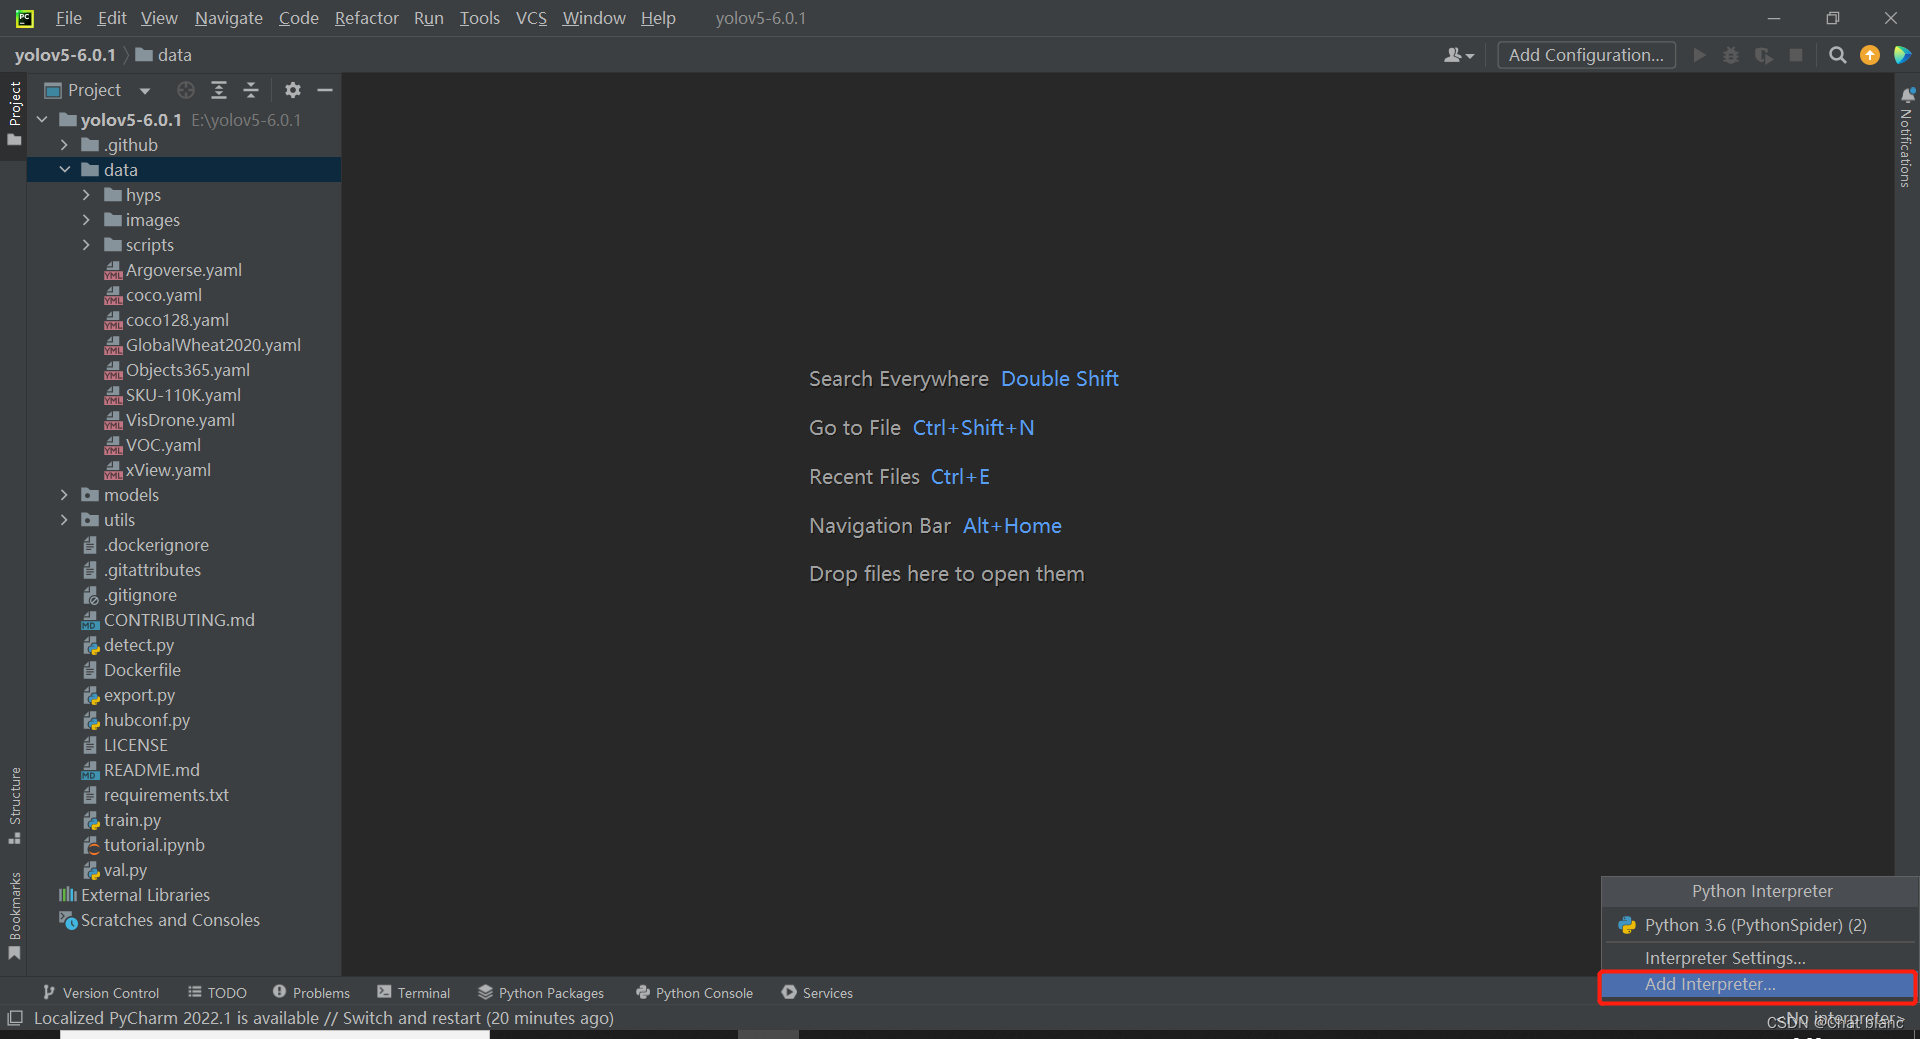The width and height of the screenshot is (1920, 1039).
Task: Select Python 3.6 (PythonSpider) (2) interpreter
Action: pyautogui.click(x=1758, y=925)
